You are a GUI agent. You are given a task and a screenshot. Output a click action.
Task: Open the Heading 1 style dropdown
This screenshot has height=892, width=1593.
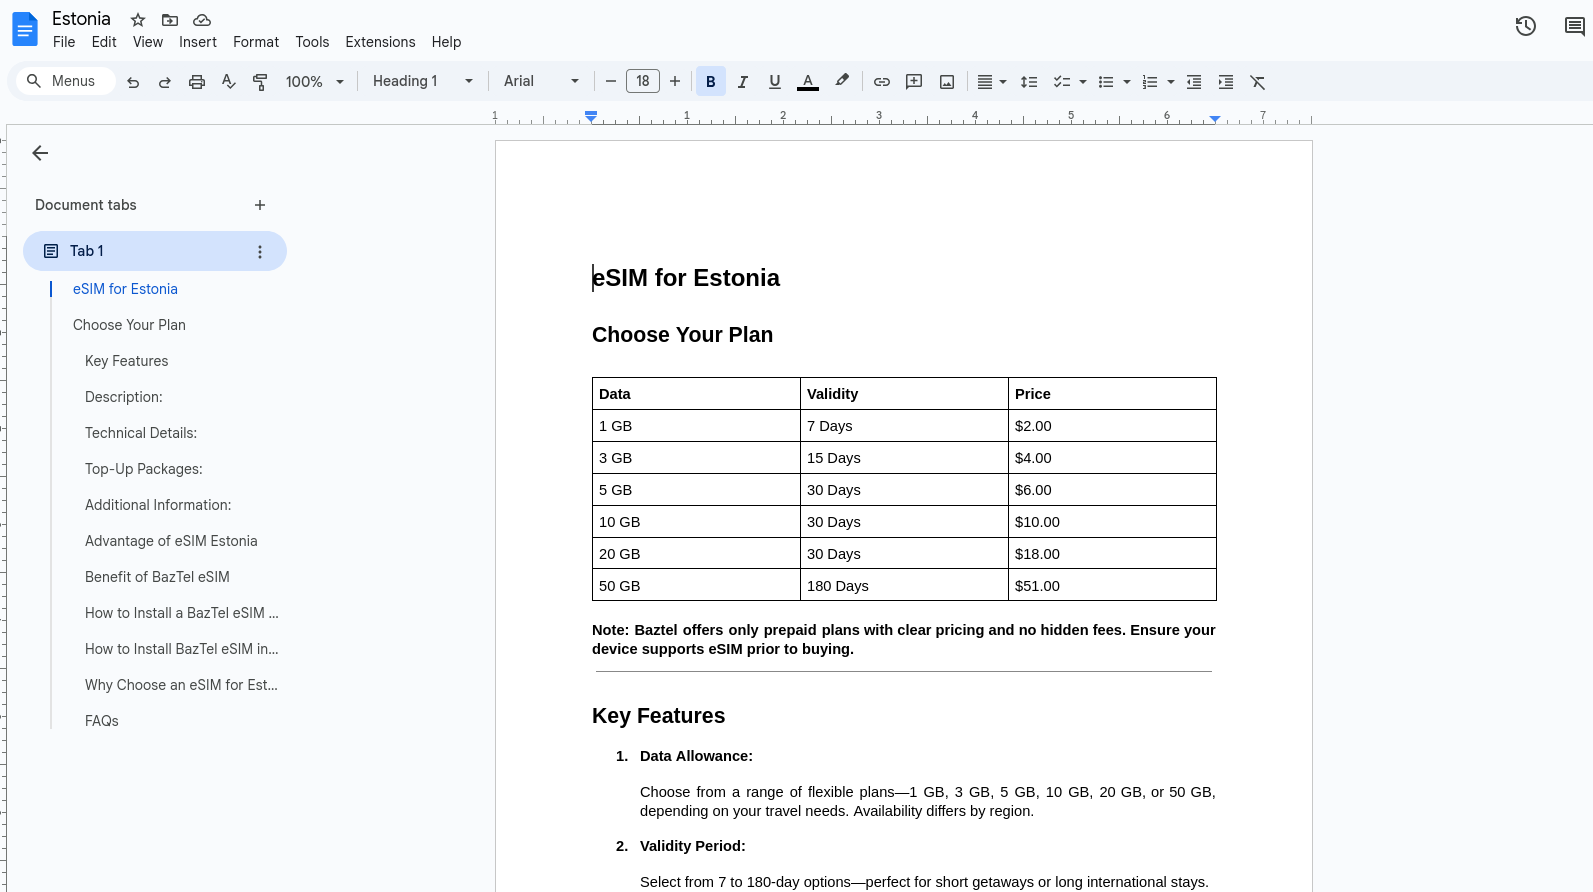click(422, 82)
